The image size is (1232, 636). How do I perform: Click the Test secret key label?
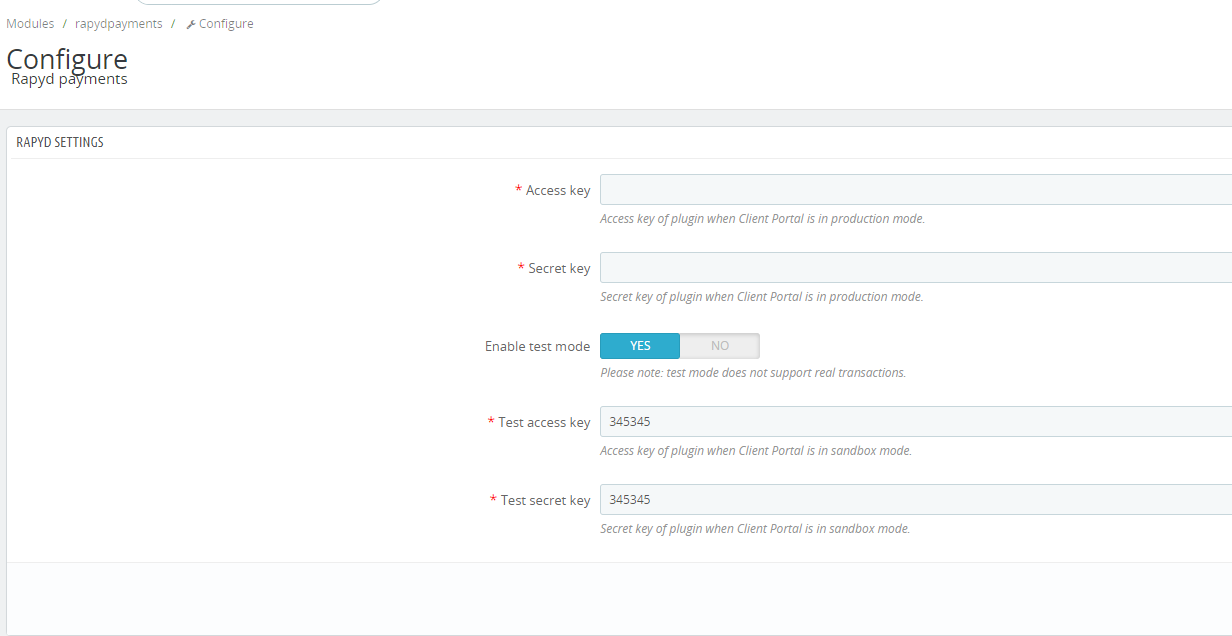[545, 501]
